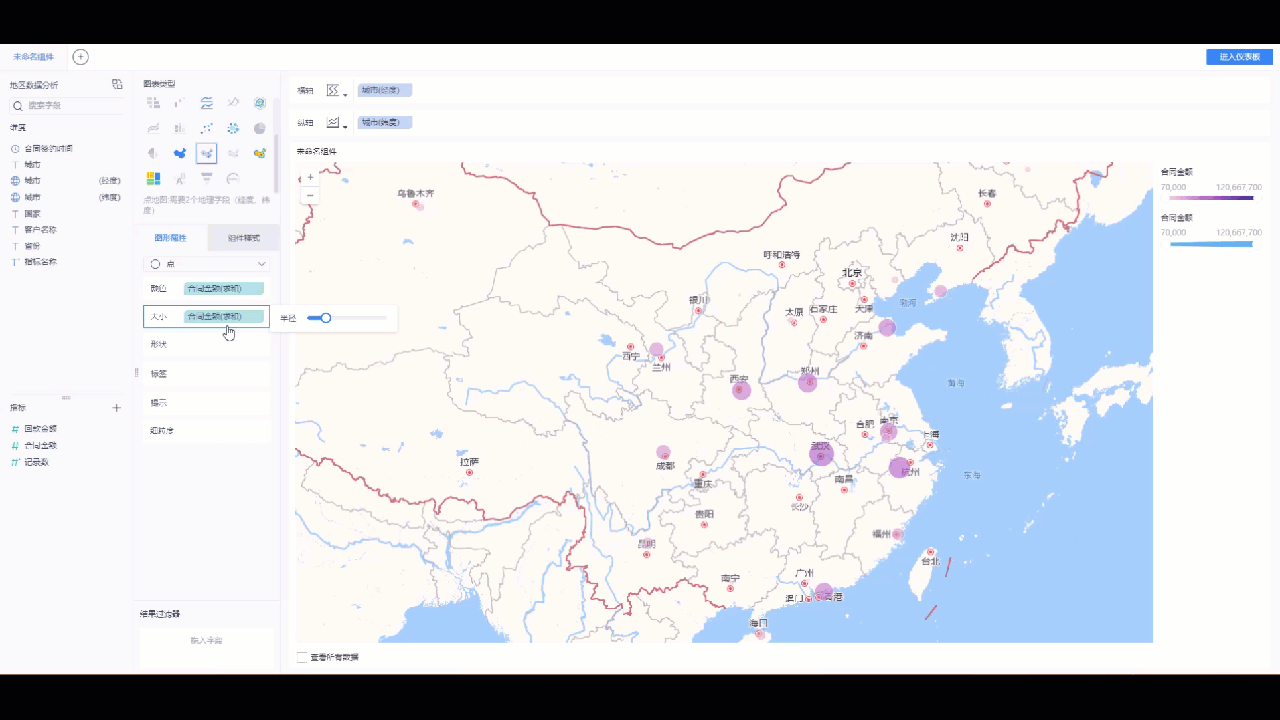Click the map zoom in plus button
The width and height of the screenshot is (1280, 720).
pyautogui.click(x=310, y=176)
